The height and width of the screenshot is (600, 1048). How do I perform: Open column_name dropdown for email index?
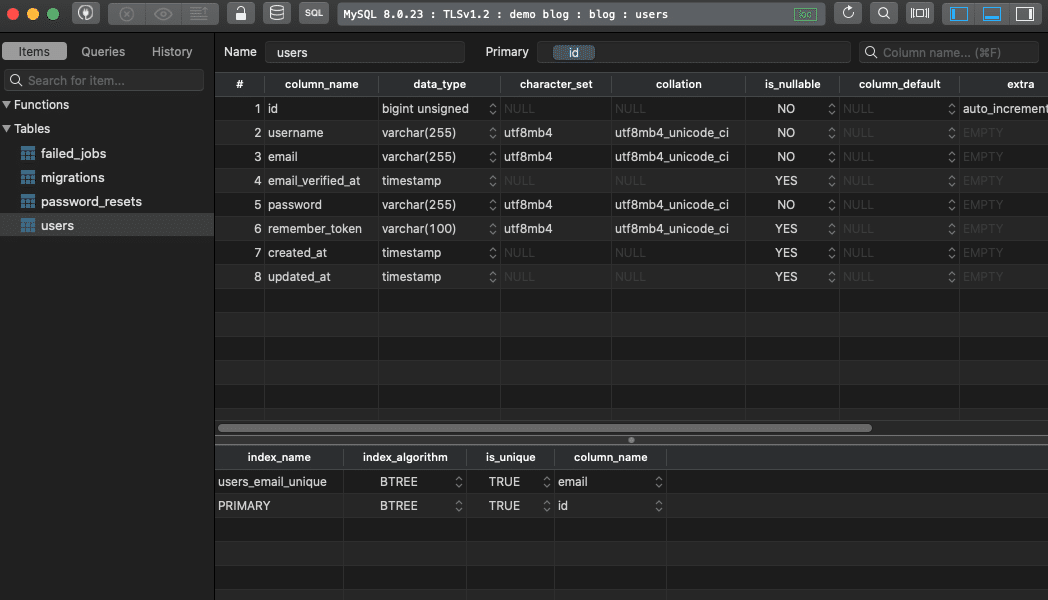(658, 482)
